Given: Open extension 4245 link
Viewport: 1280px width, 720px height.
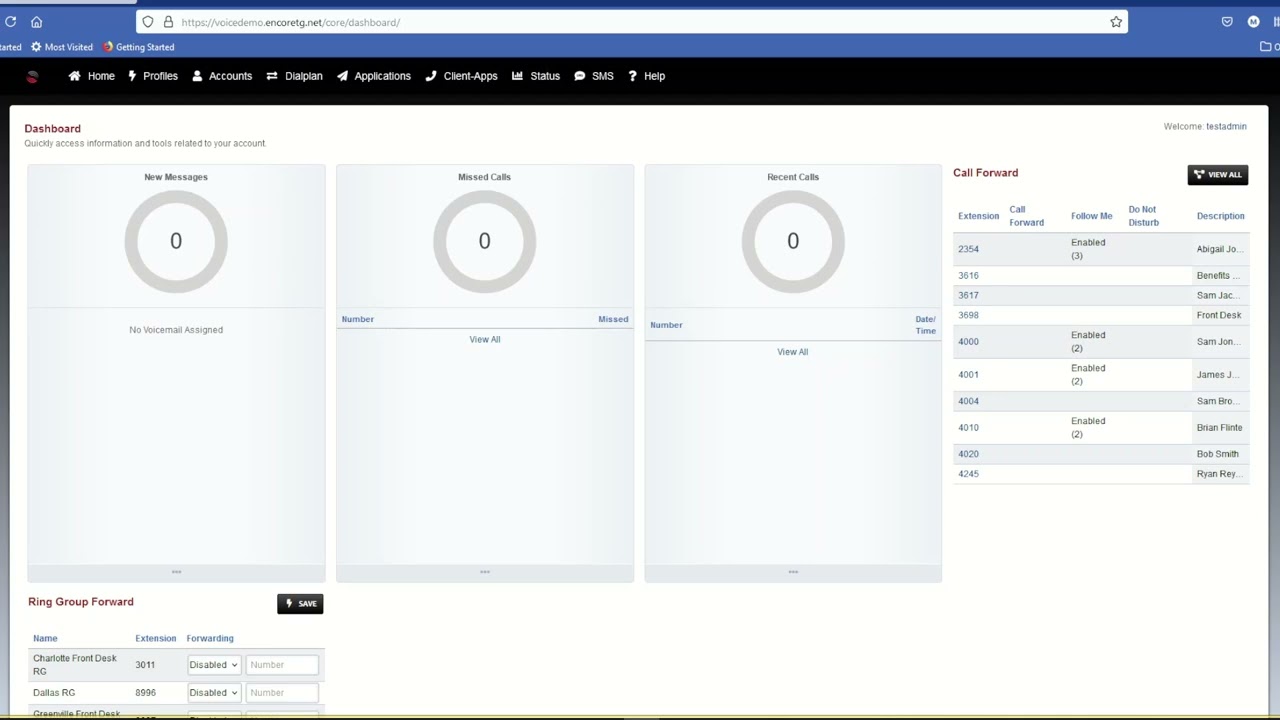Looking at the screenshot, I should pyautogui.click(x=968, y=474).
